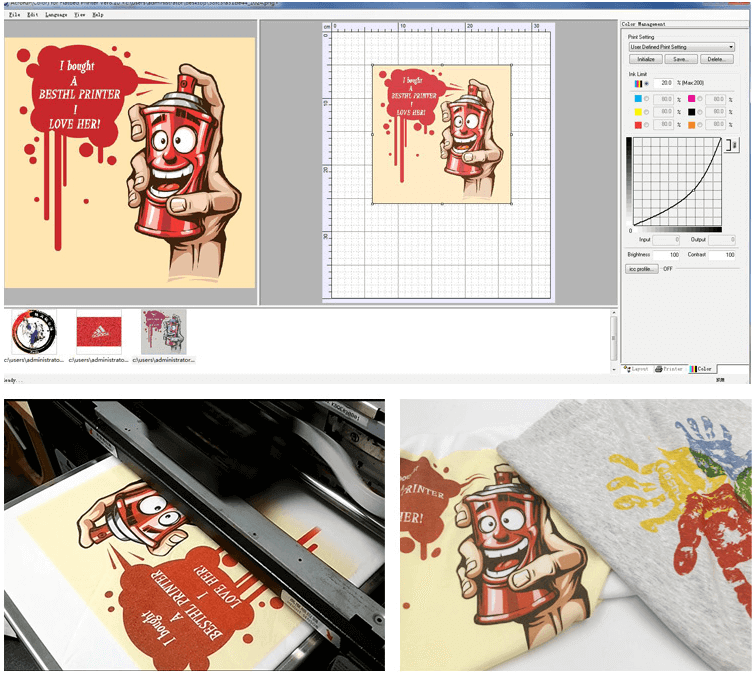This screenshot has height=674, width=754.
Task: Click the magenta ink percentage field
Action: coord(716,99)
